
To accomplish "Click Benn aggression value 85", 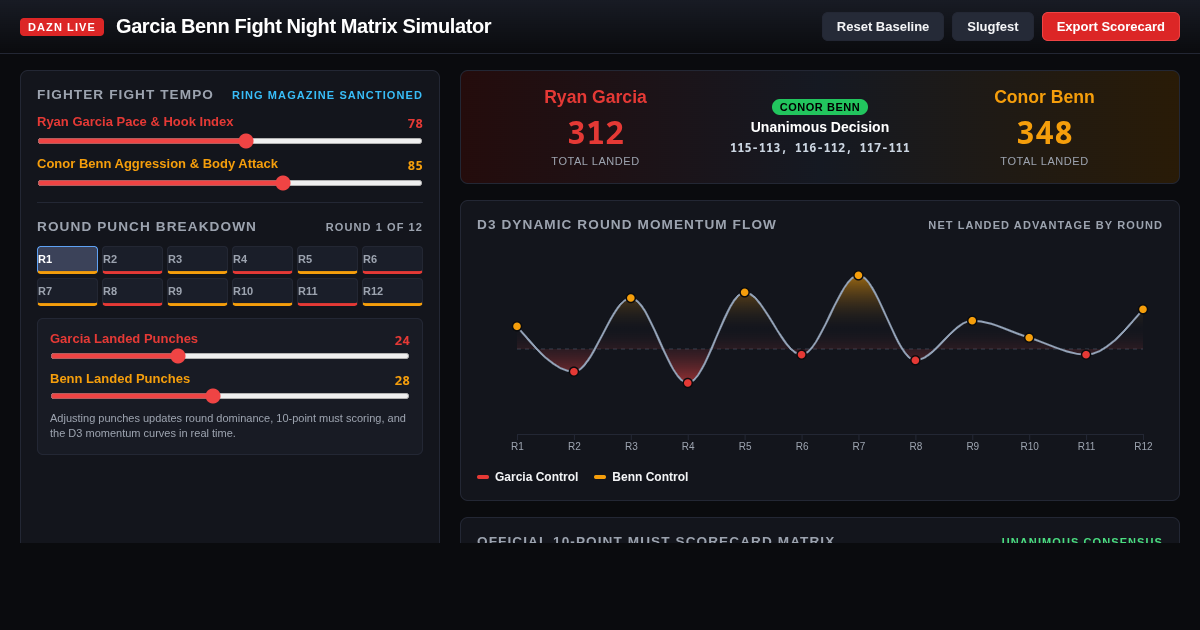I will click(415, 165).
